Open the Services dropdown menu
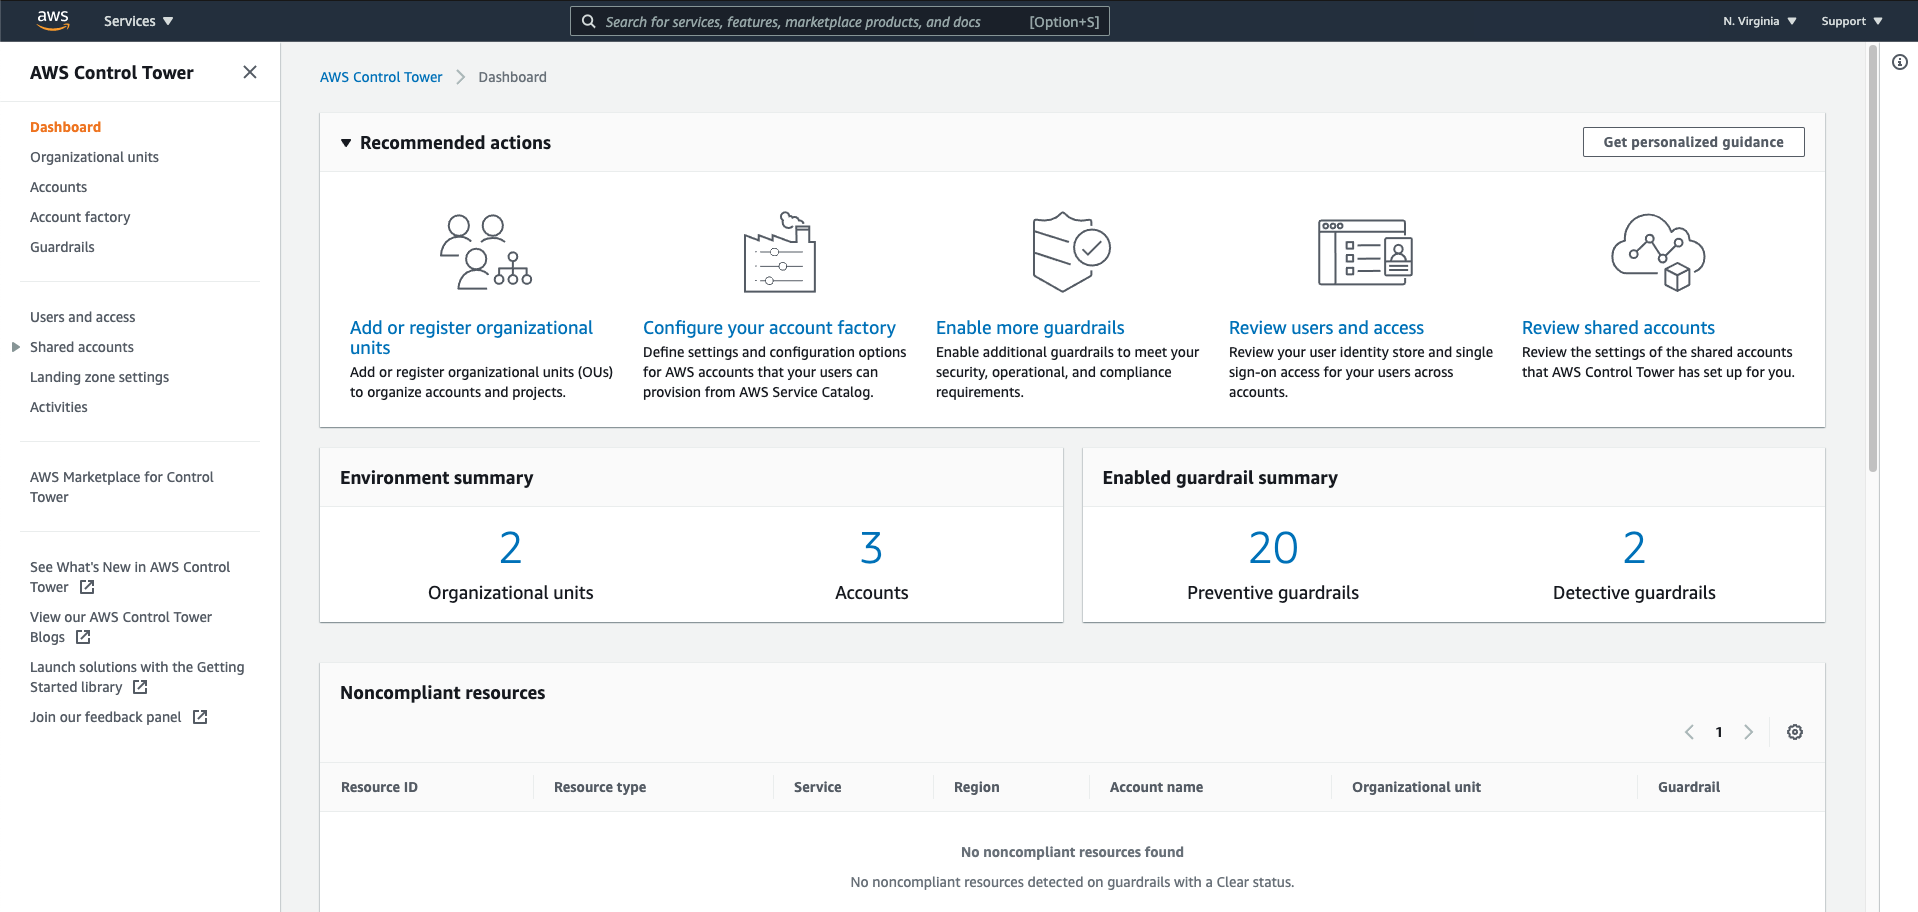 coord(138,21)
